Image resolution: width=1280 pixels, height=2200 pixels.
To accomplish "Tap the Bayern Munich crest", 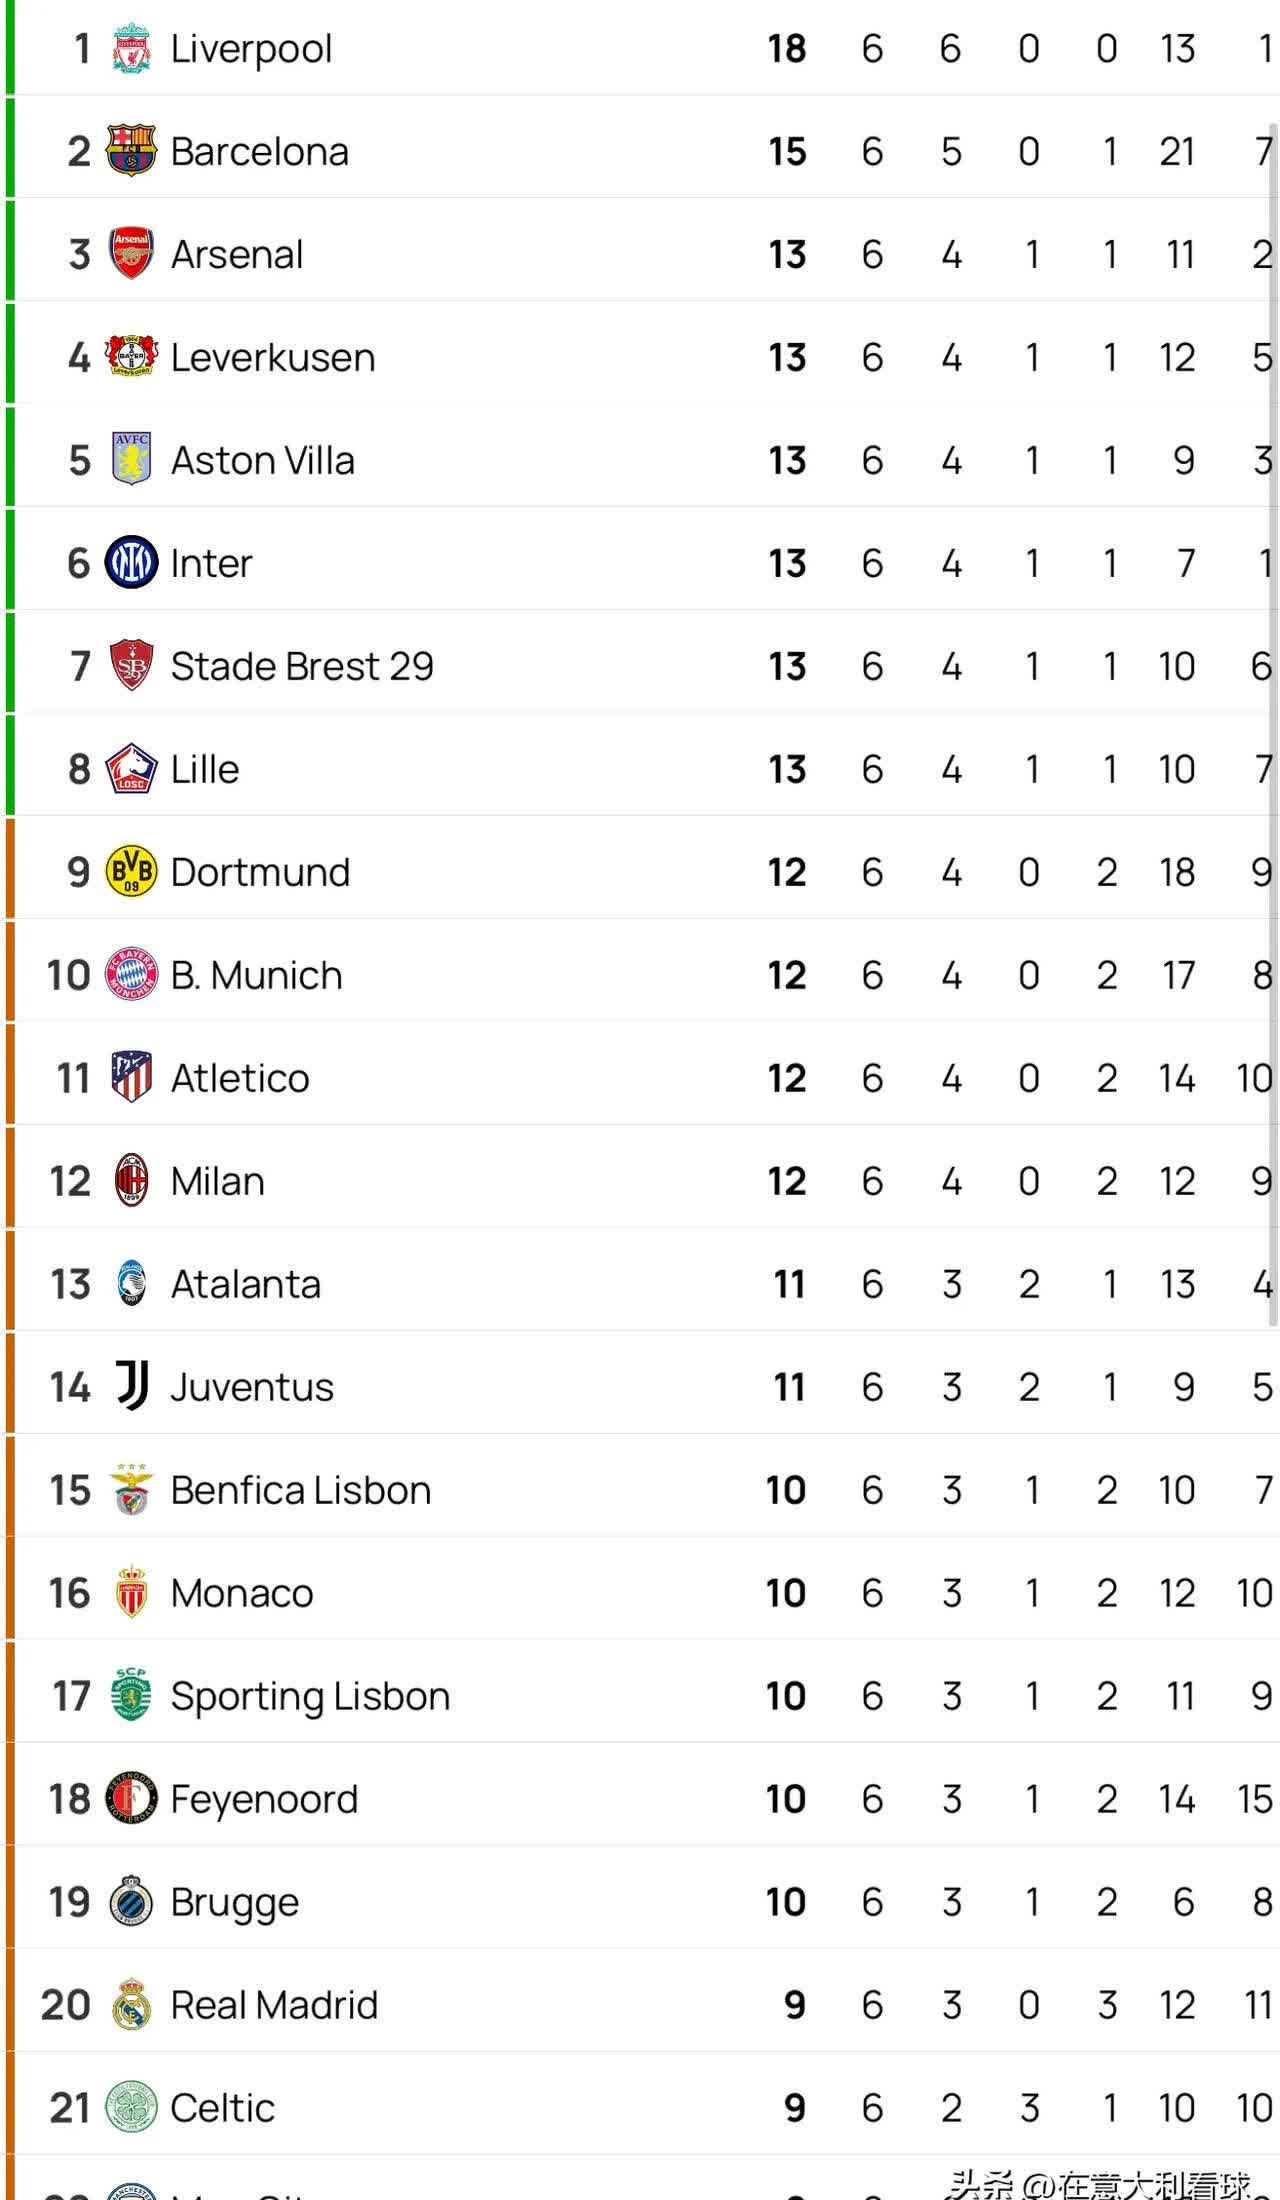I will coord(131,975).
